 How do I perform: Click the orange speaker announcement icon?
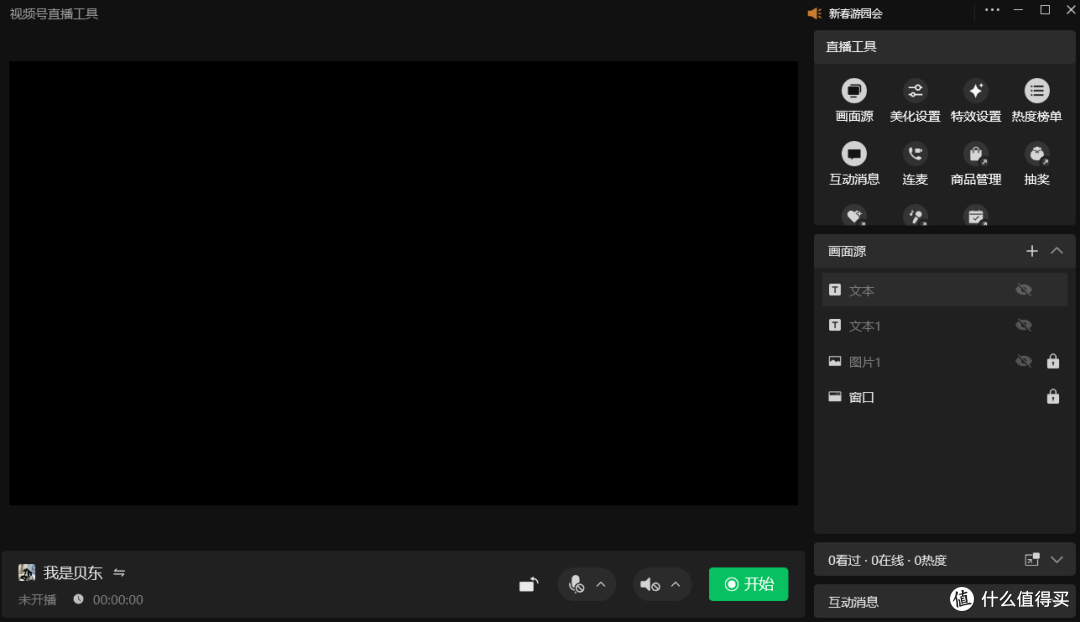814,14
